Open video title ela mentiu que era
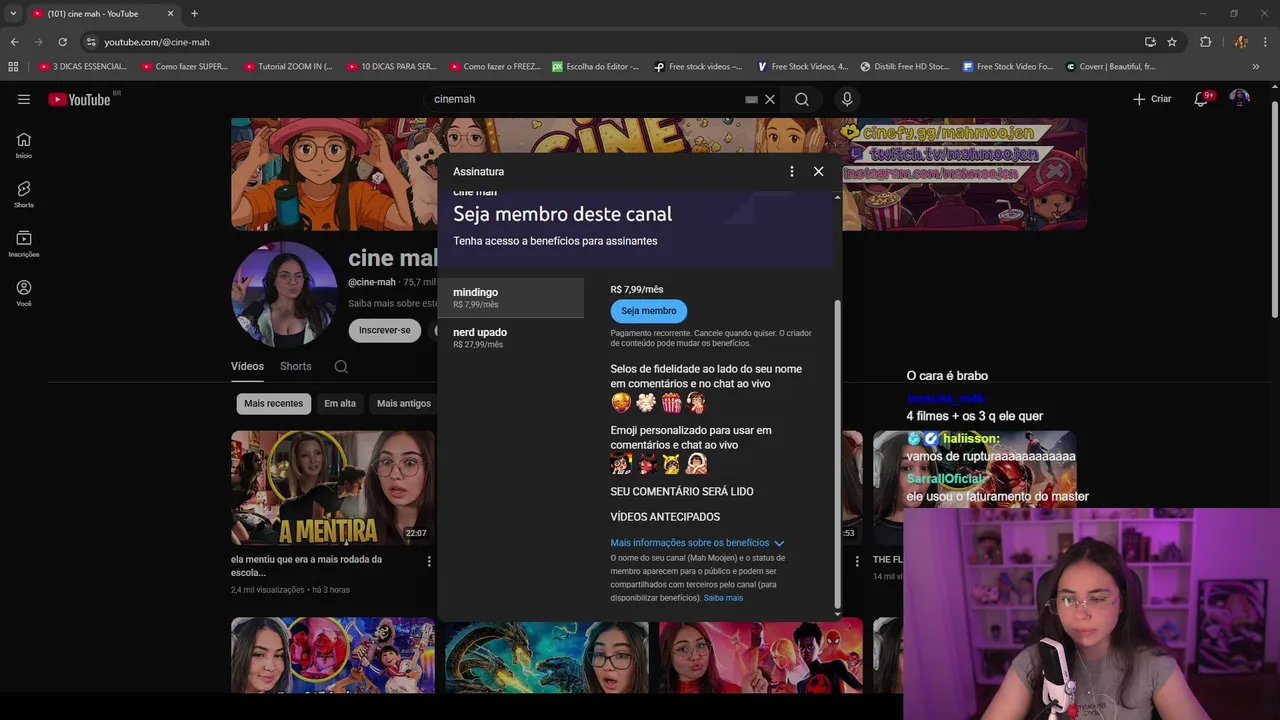 click(x=307, y=566)
